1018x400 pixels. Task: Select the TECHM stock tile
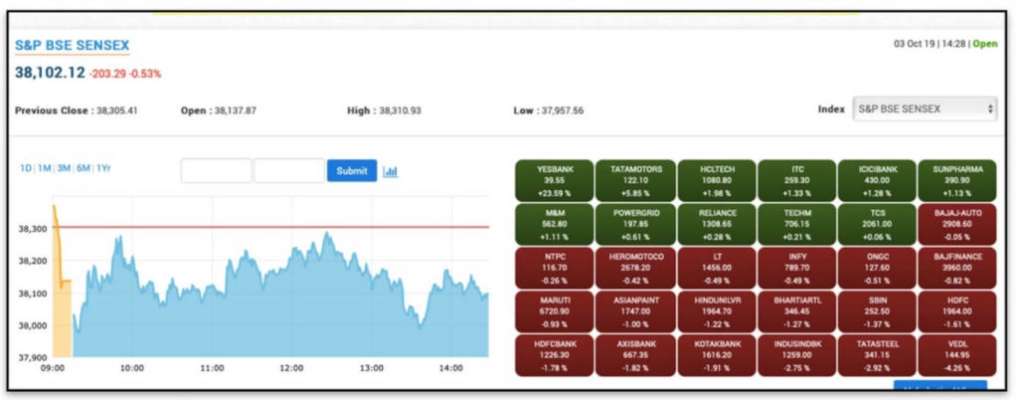[x=797, y=224]
